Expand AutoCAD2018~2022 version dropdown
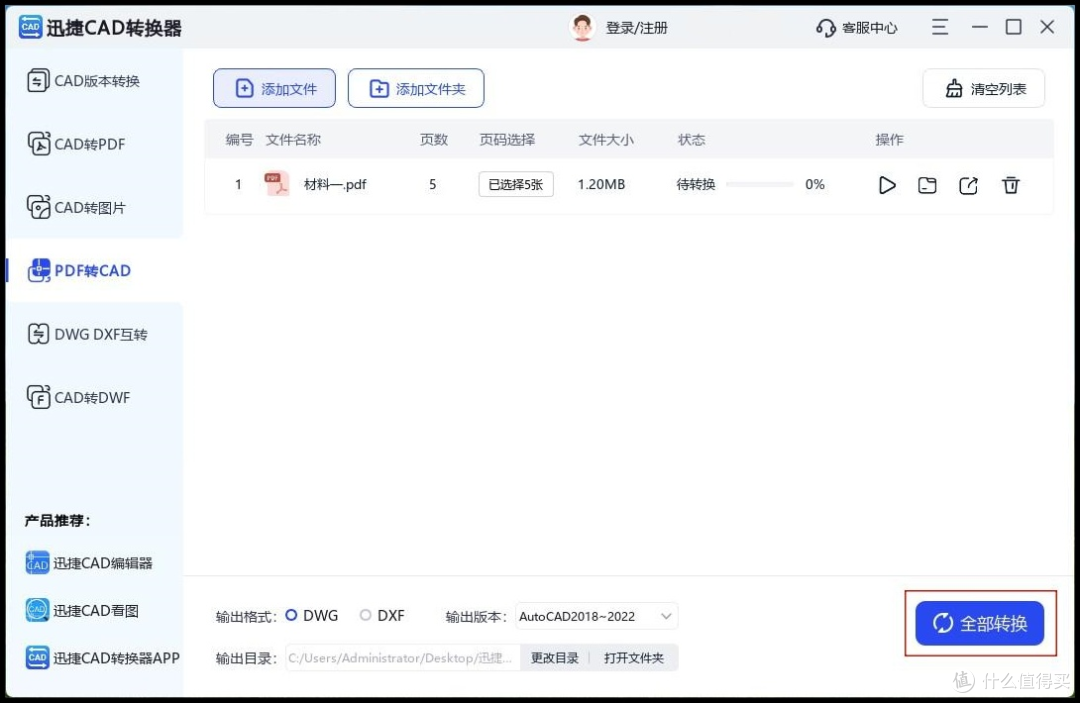Image resolution: width=1080 pixels, height=703 pixels. (x=596, y=616)
